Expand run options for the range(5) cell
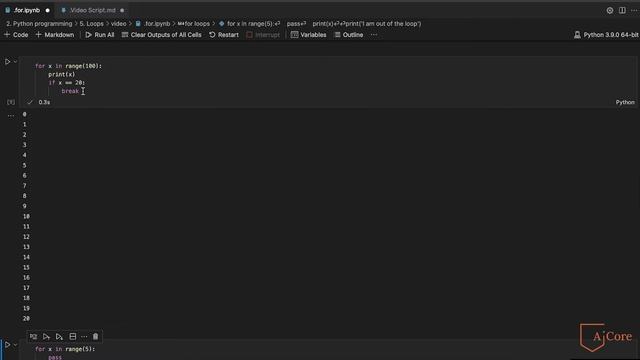The height and width of the screenshot is (360, 640). [16, 345]
